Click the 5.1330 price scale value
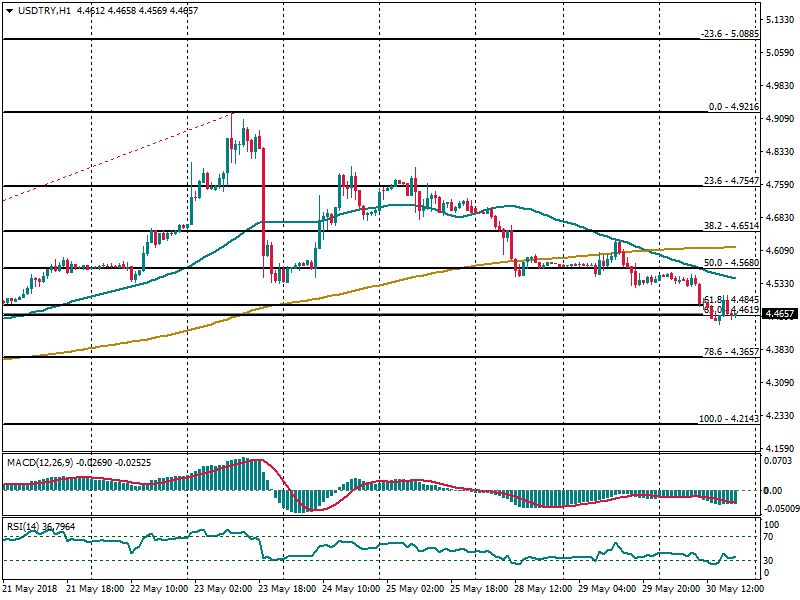The height and width of the screenshot is (600, 800). [778, 20]
